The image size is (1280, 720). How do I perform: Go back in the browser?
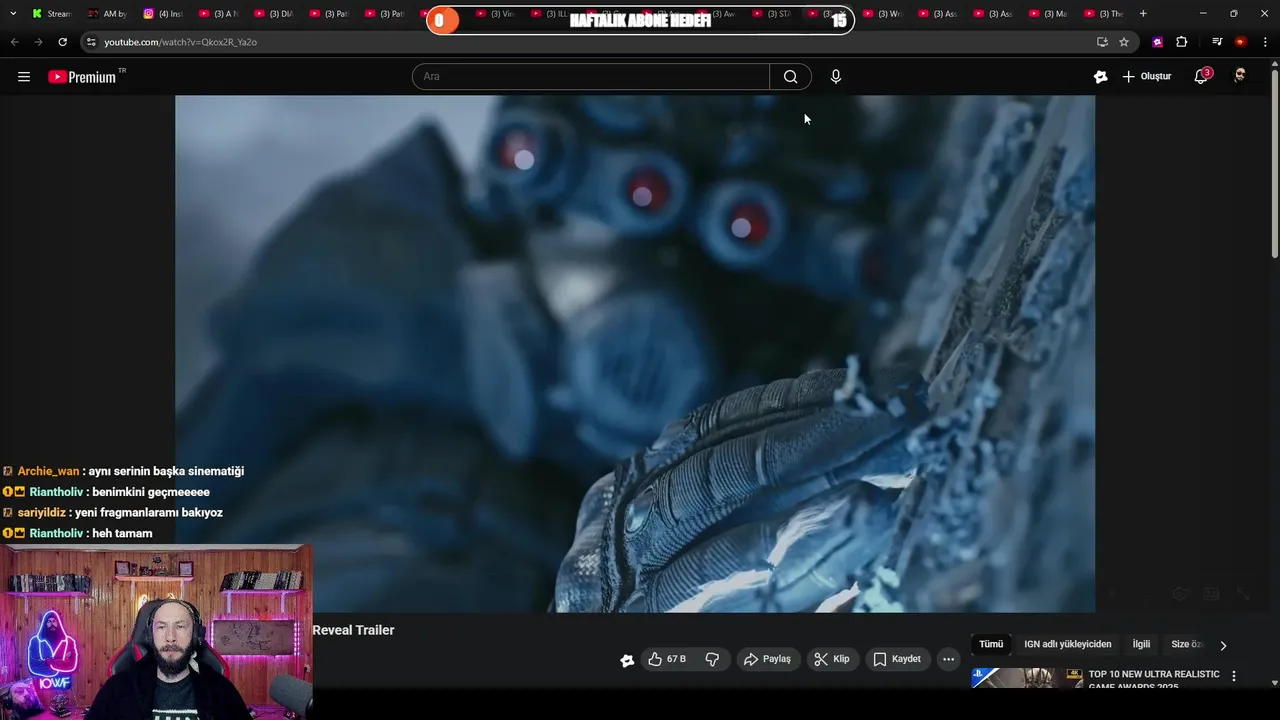pos(14,42)
